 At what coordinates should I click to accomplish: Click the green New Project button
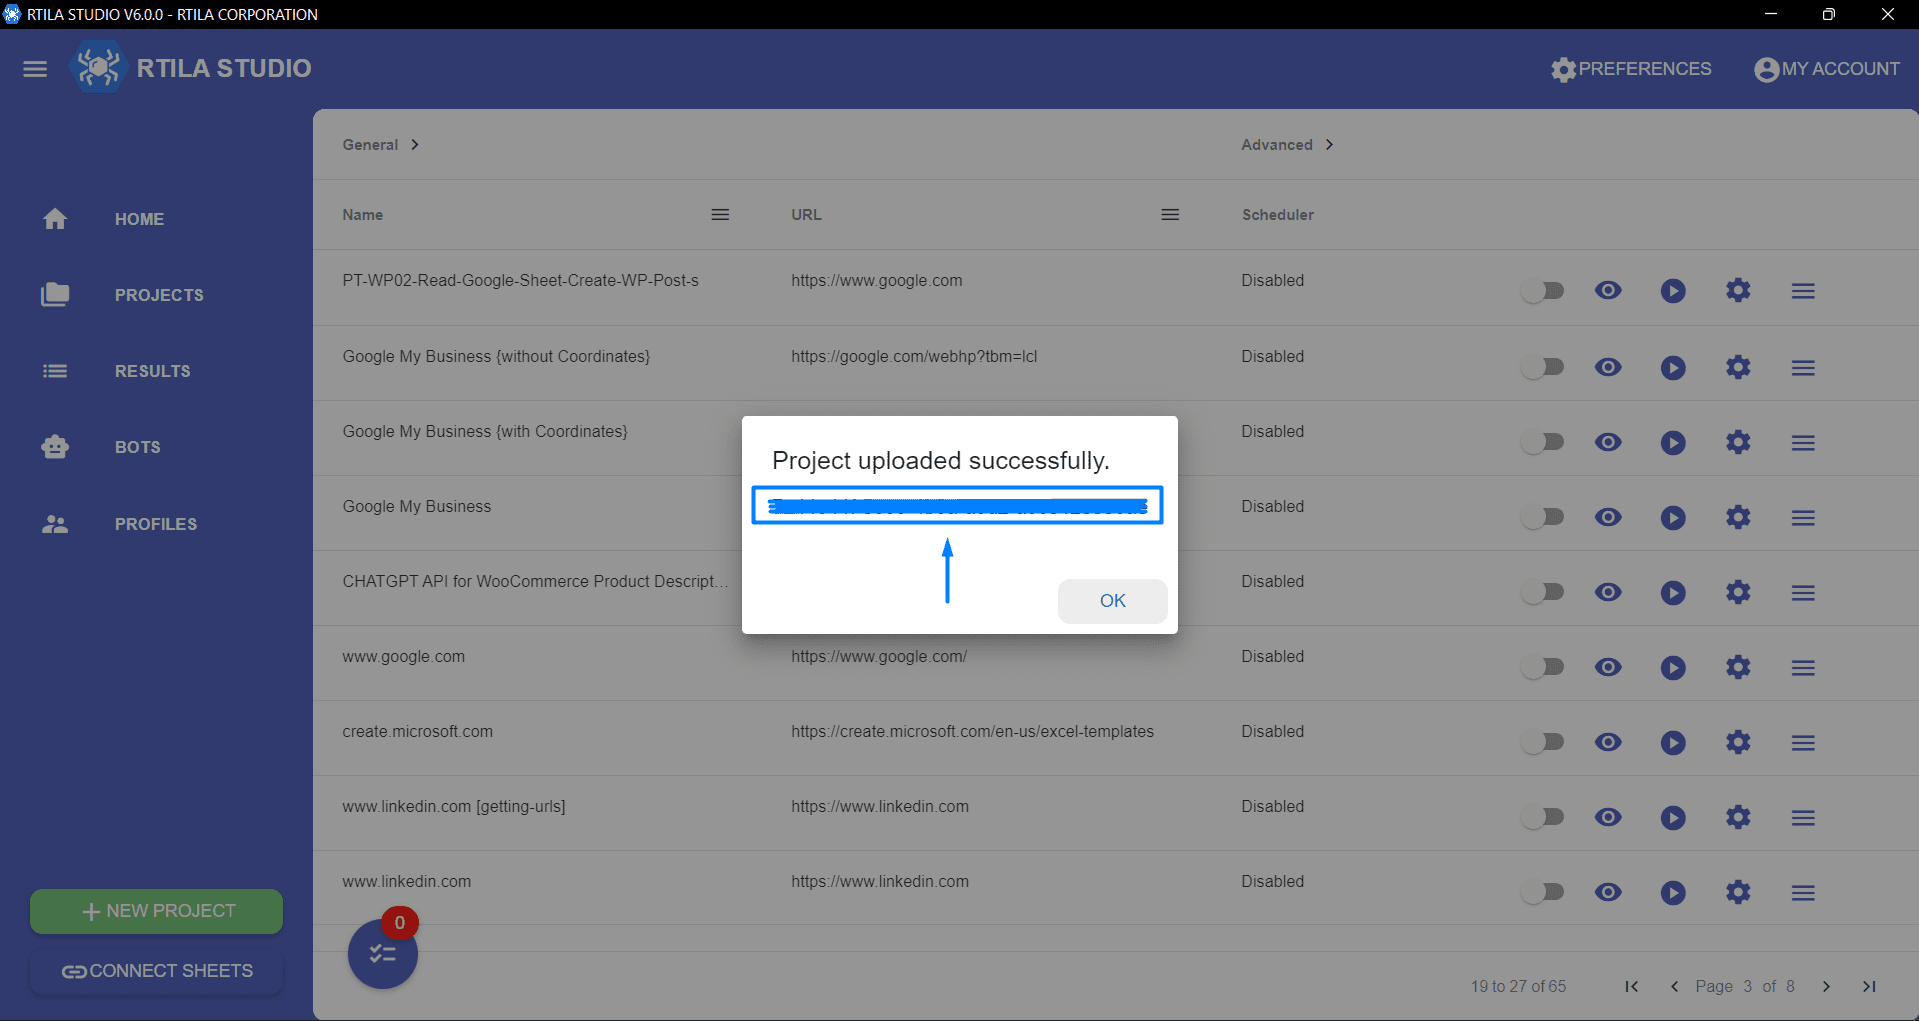click(157, 911)
